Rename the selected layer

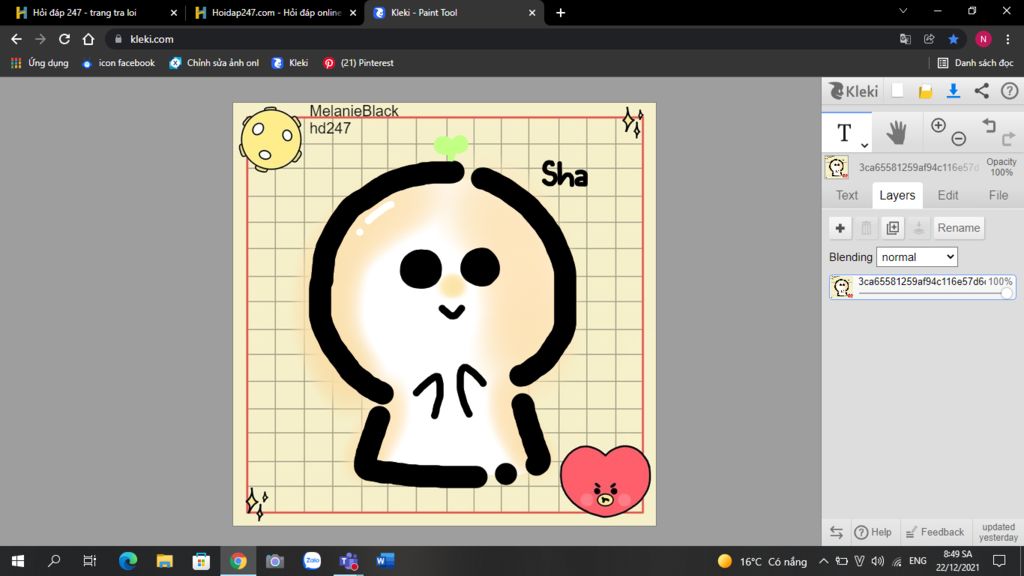[x=959, y=228]
